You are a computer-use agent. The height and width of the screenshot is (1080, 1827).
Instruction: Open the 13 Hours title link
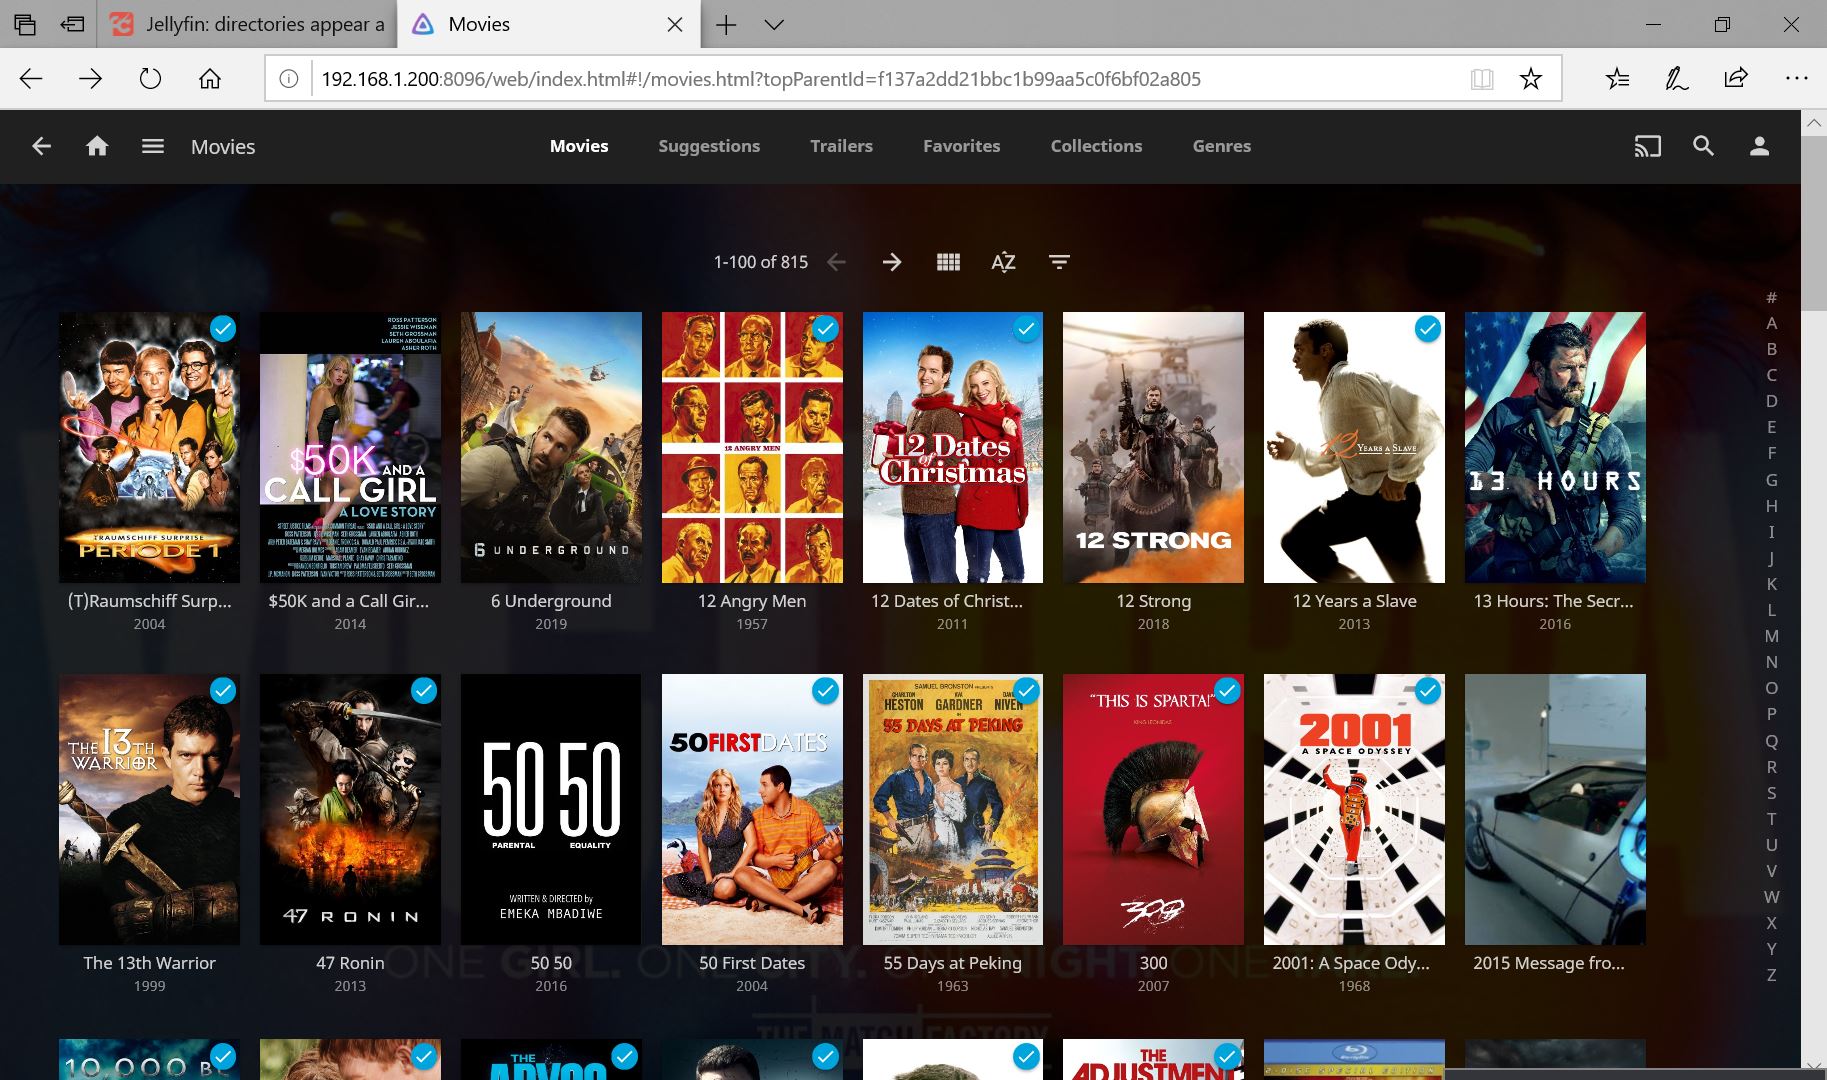[x=1554, y=601]
